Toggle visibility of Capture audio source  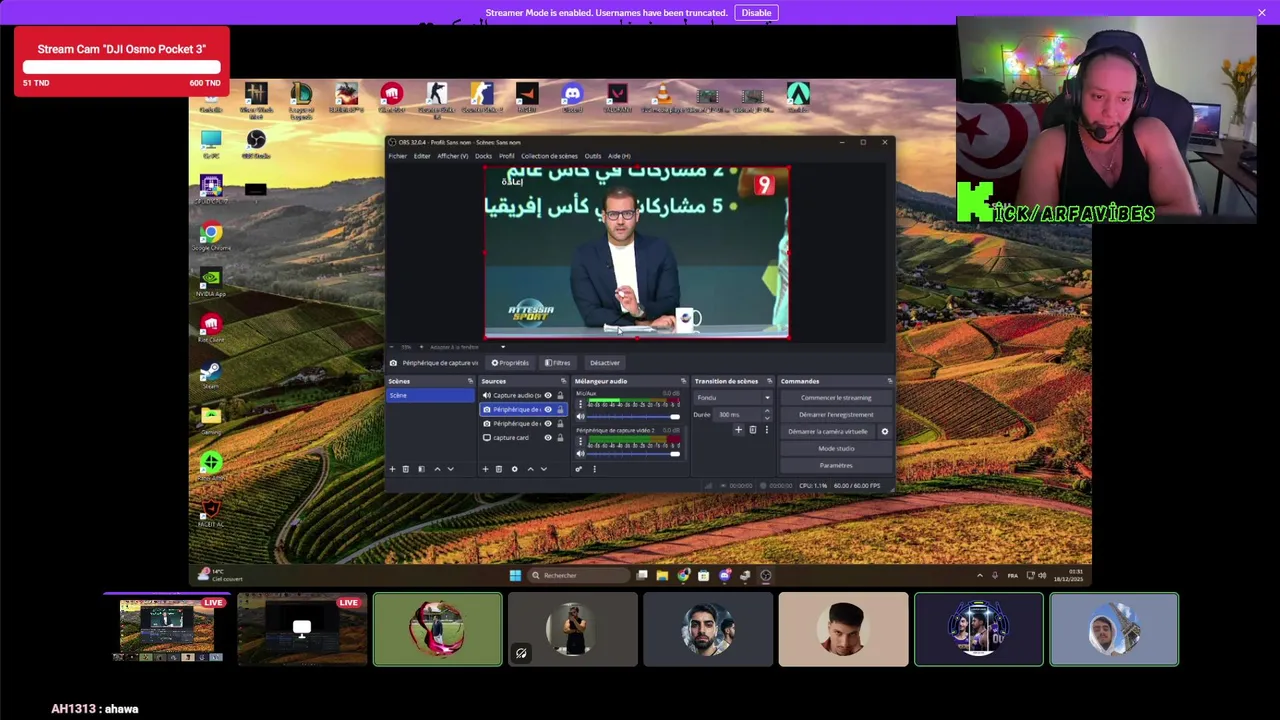pos(547,395)
